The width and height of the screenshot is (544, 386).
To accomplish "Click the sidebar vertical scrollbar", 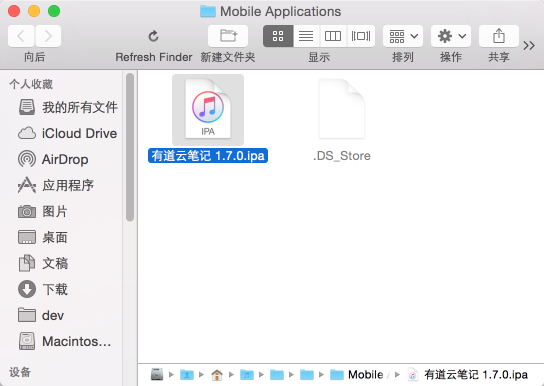I will (130, 147).
